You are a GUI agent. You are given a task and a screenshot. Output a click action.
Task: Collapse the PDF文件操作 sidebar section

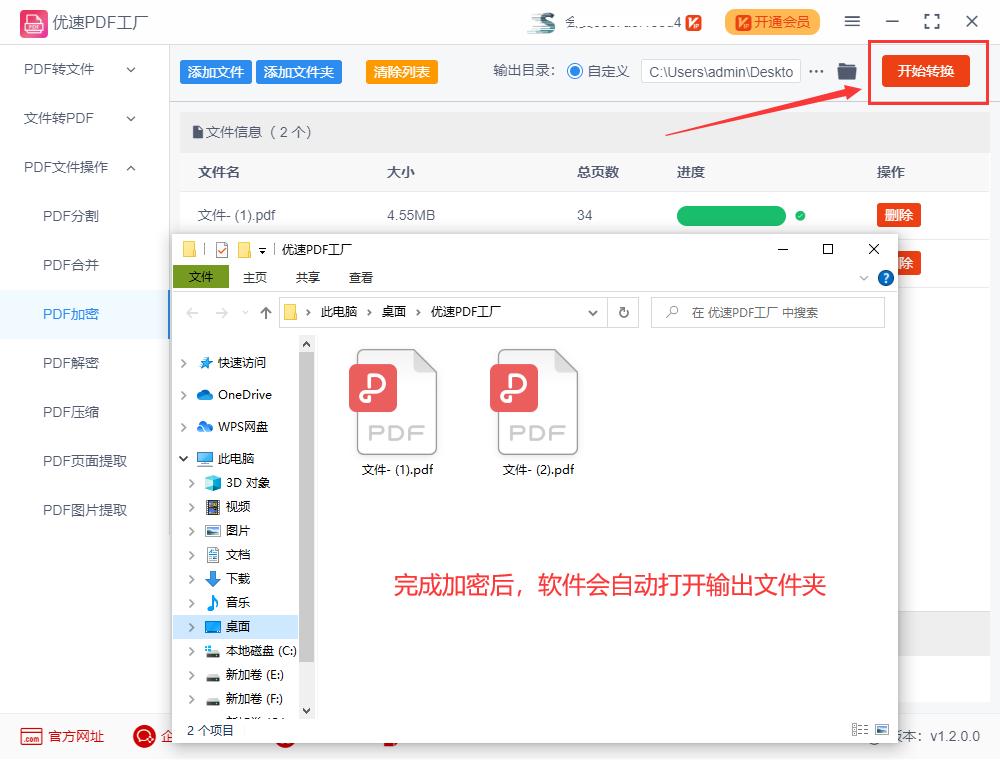tap(130, 167)
